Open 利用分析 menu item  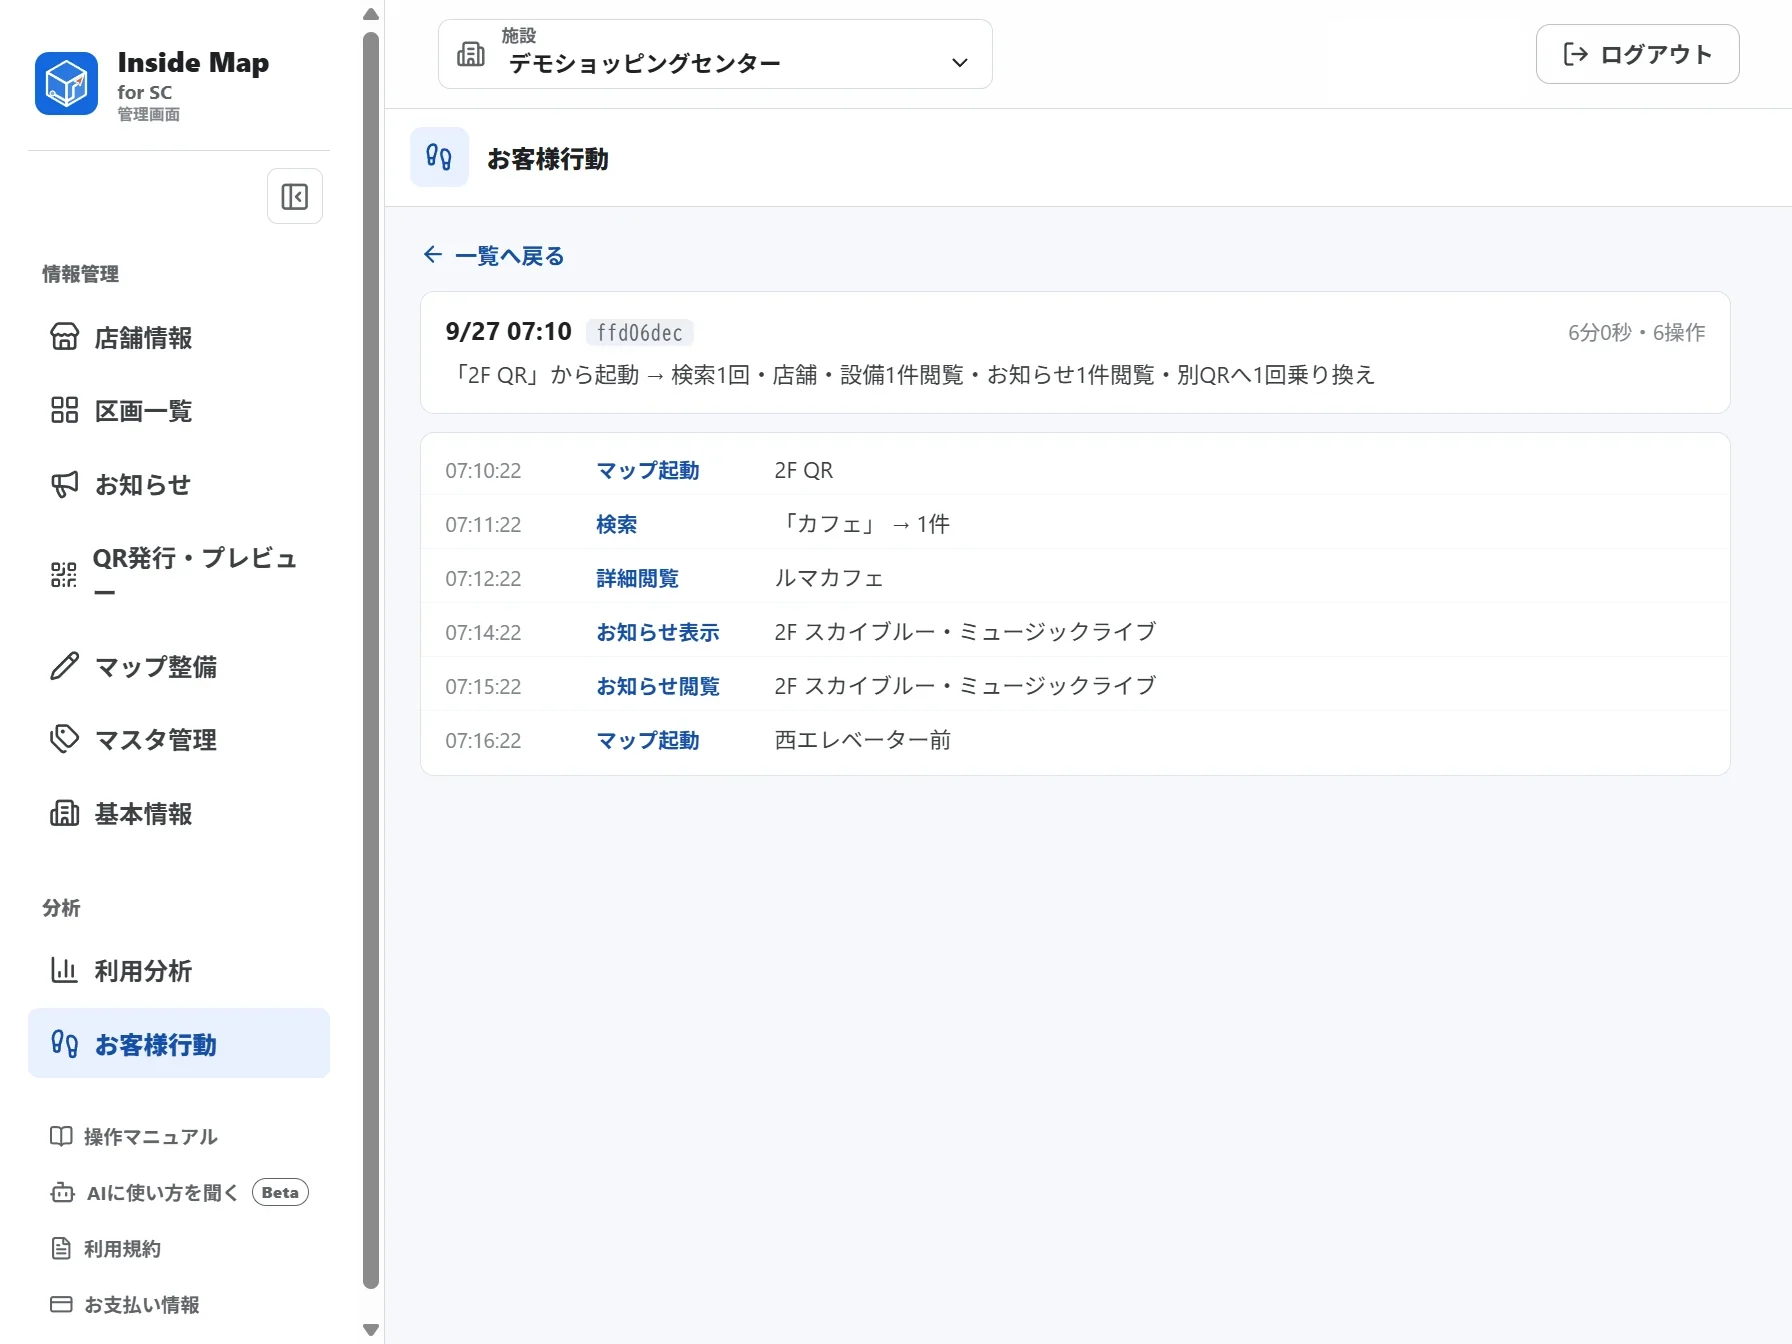coord(179,970)
